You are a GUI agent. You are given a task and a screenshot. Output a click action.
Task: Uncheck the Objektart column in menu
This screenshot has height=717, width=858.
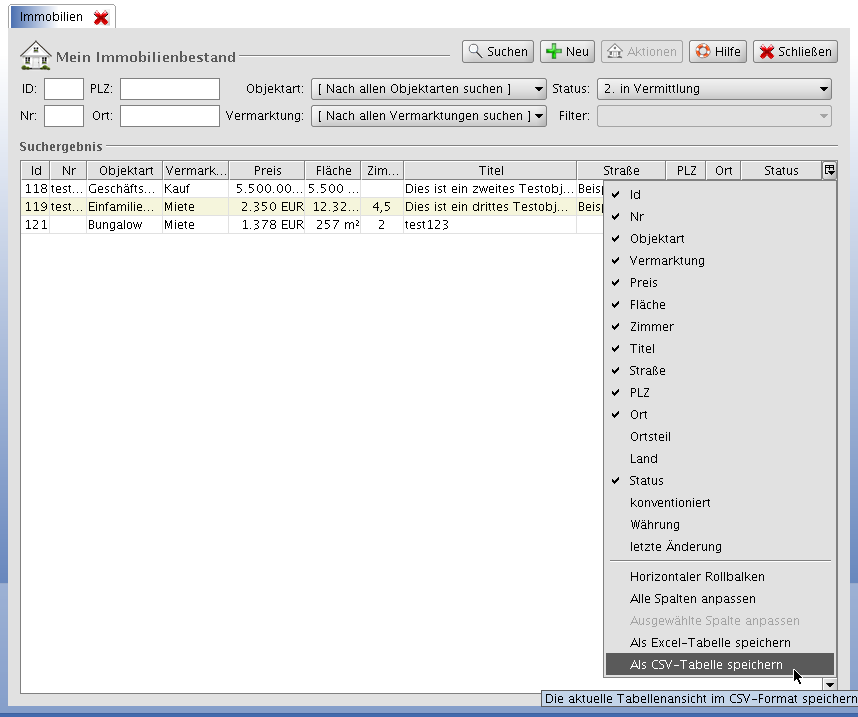pos(657,239)
